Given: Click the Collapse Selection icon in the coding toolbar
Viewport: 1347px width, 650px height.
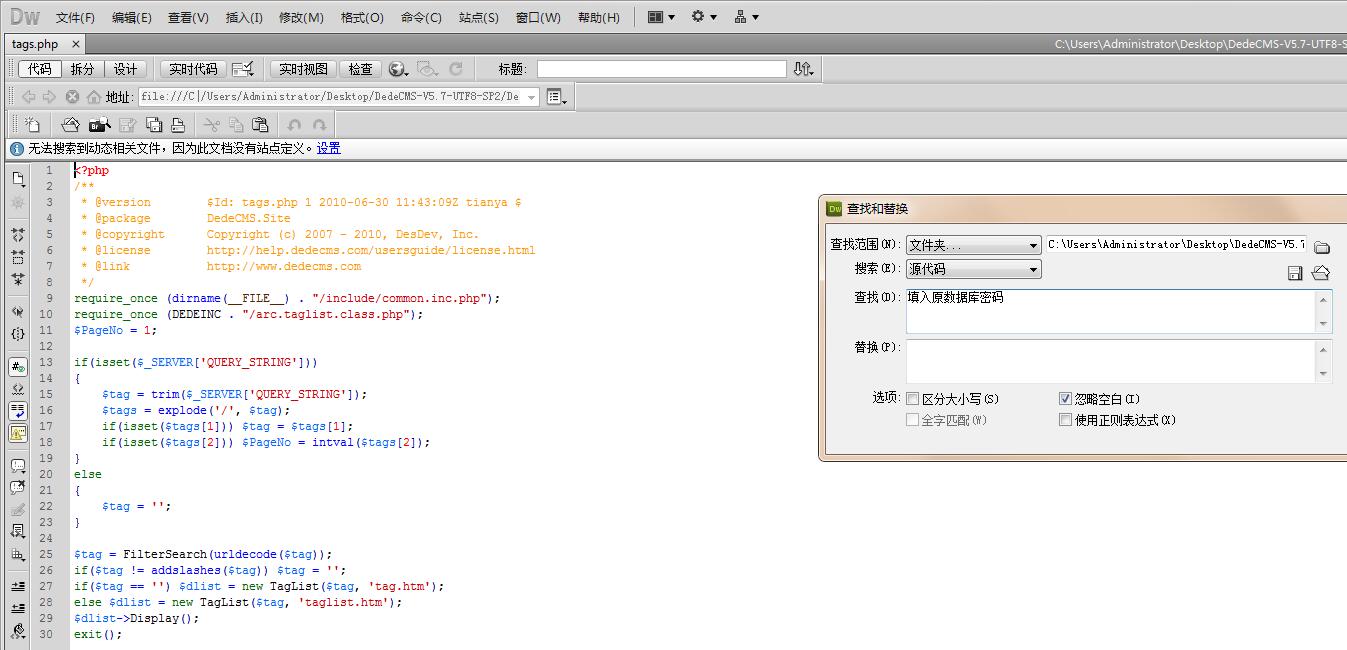Looking at the screenshot, I should tap(18, 257).
